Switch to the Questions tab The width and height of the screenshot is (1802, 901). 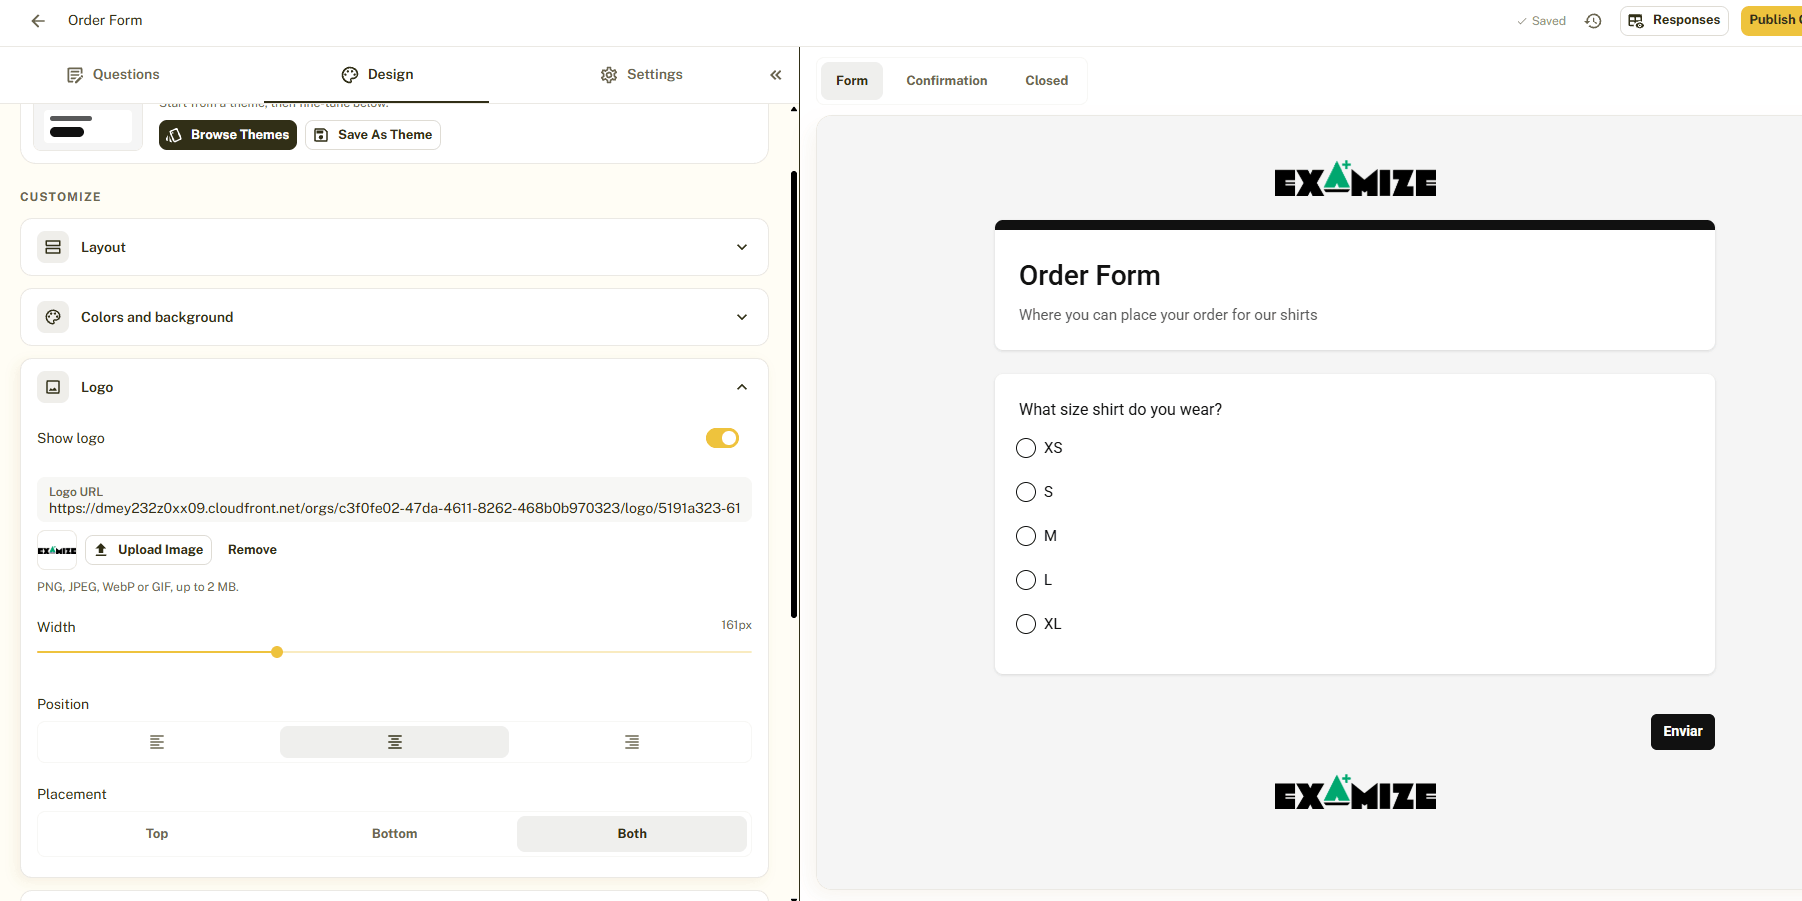113,75
